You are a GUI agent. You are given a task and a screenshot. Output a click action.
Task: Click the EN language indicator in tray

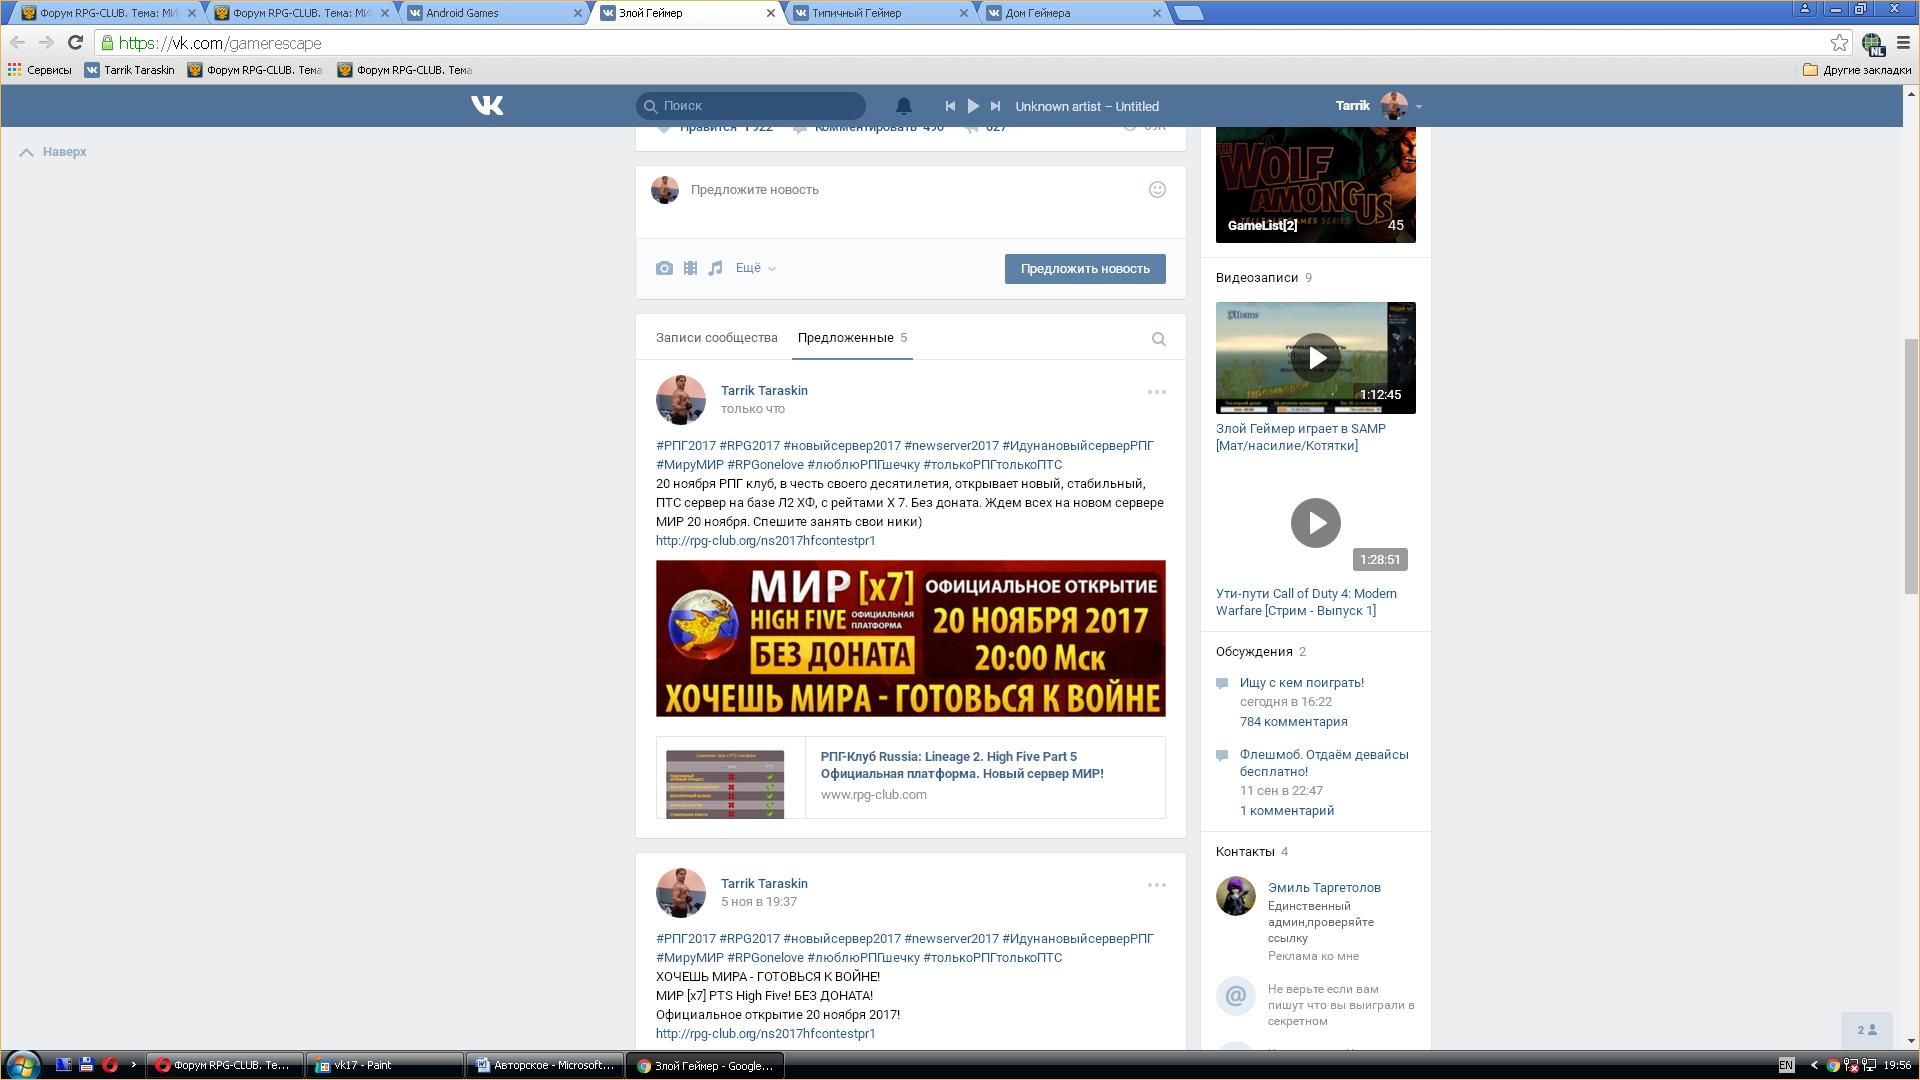point(1786,1065)
